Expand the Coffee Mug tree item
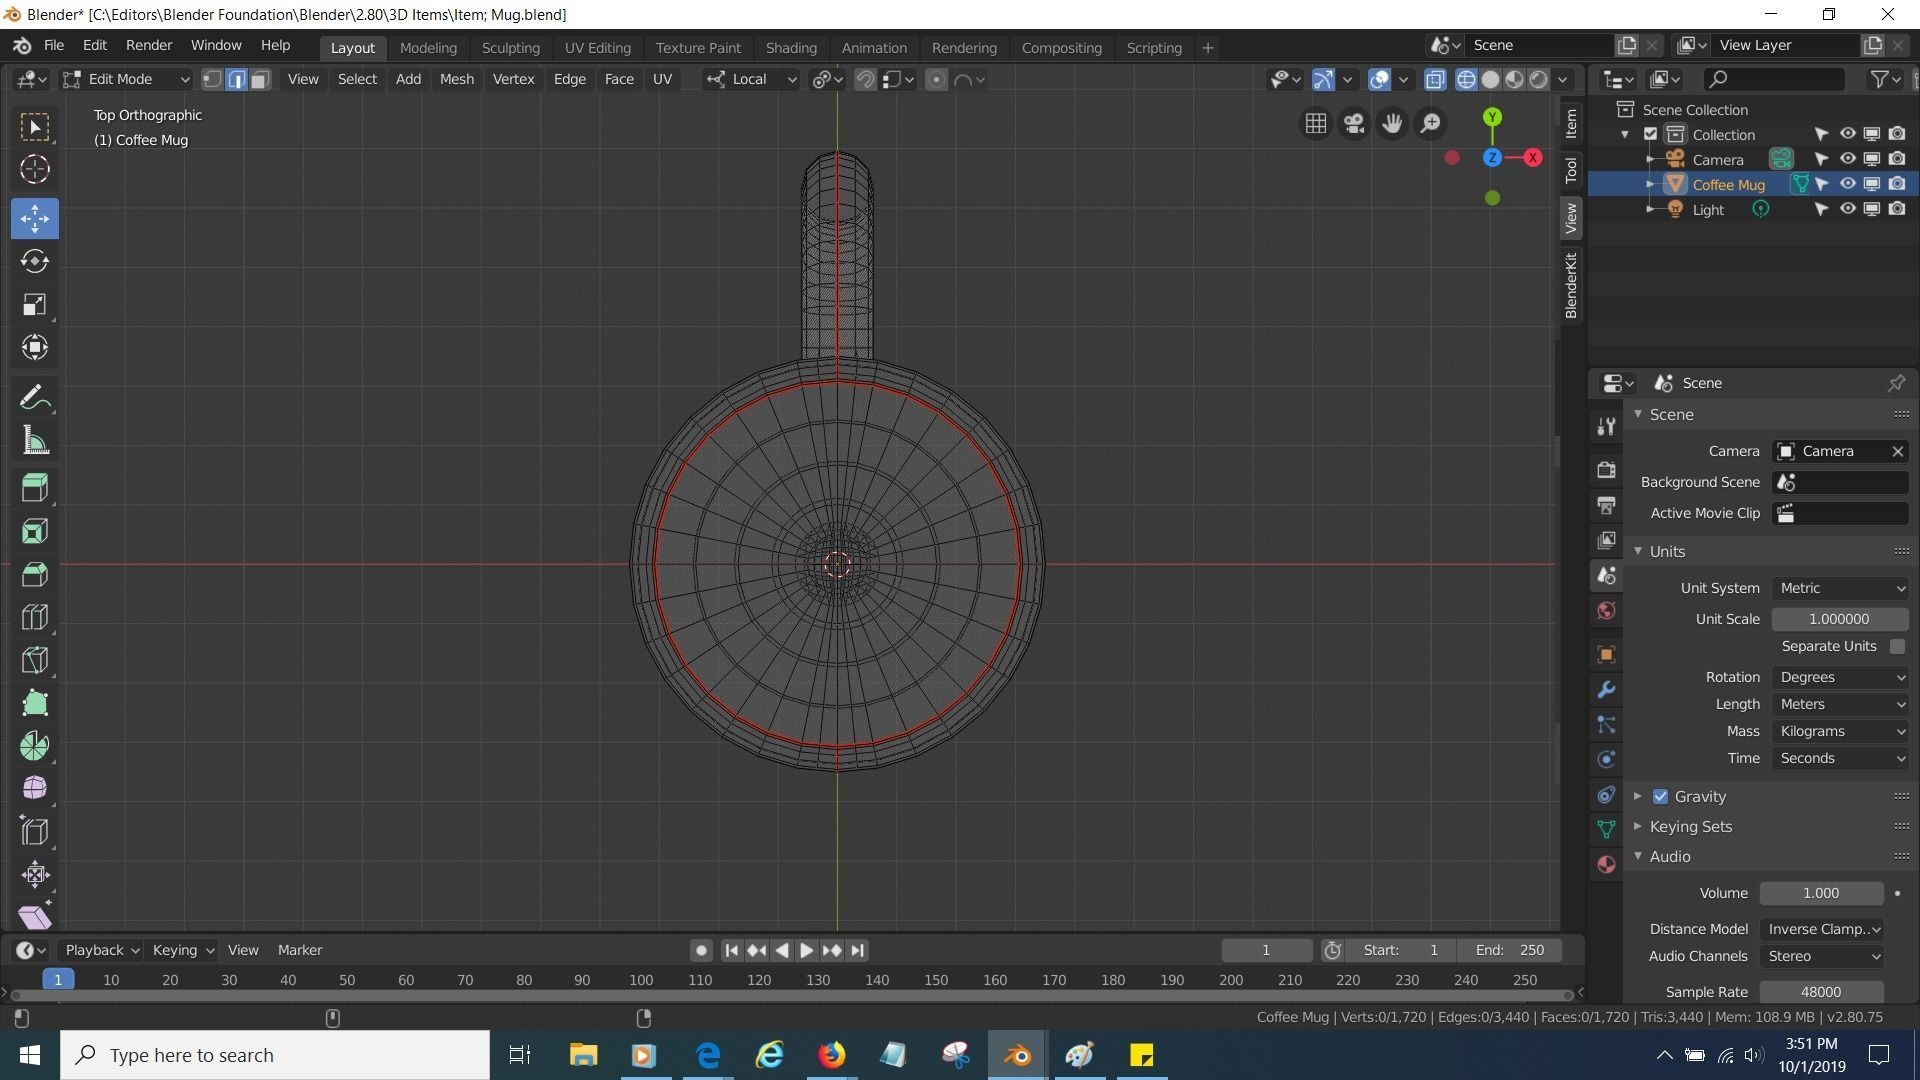The width and height of the screenshot is (1920, 1080). [x=1650, y=184]
